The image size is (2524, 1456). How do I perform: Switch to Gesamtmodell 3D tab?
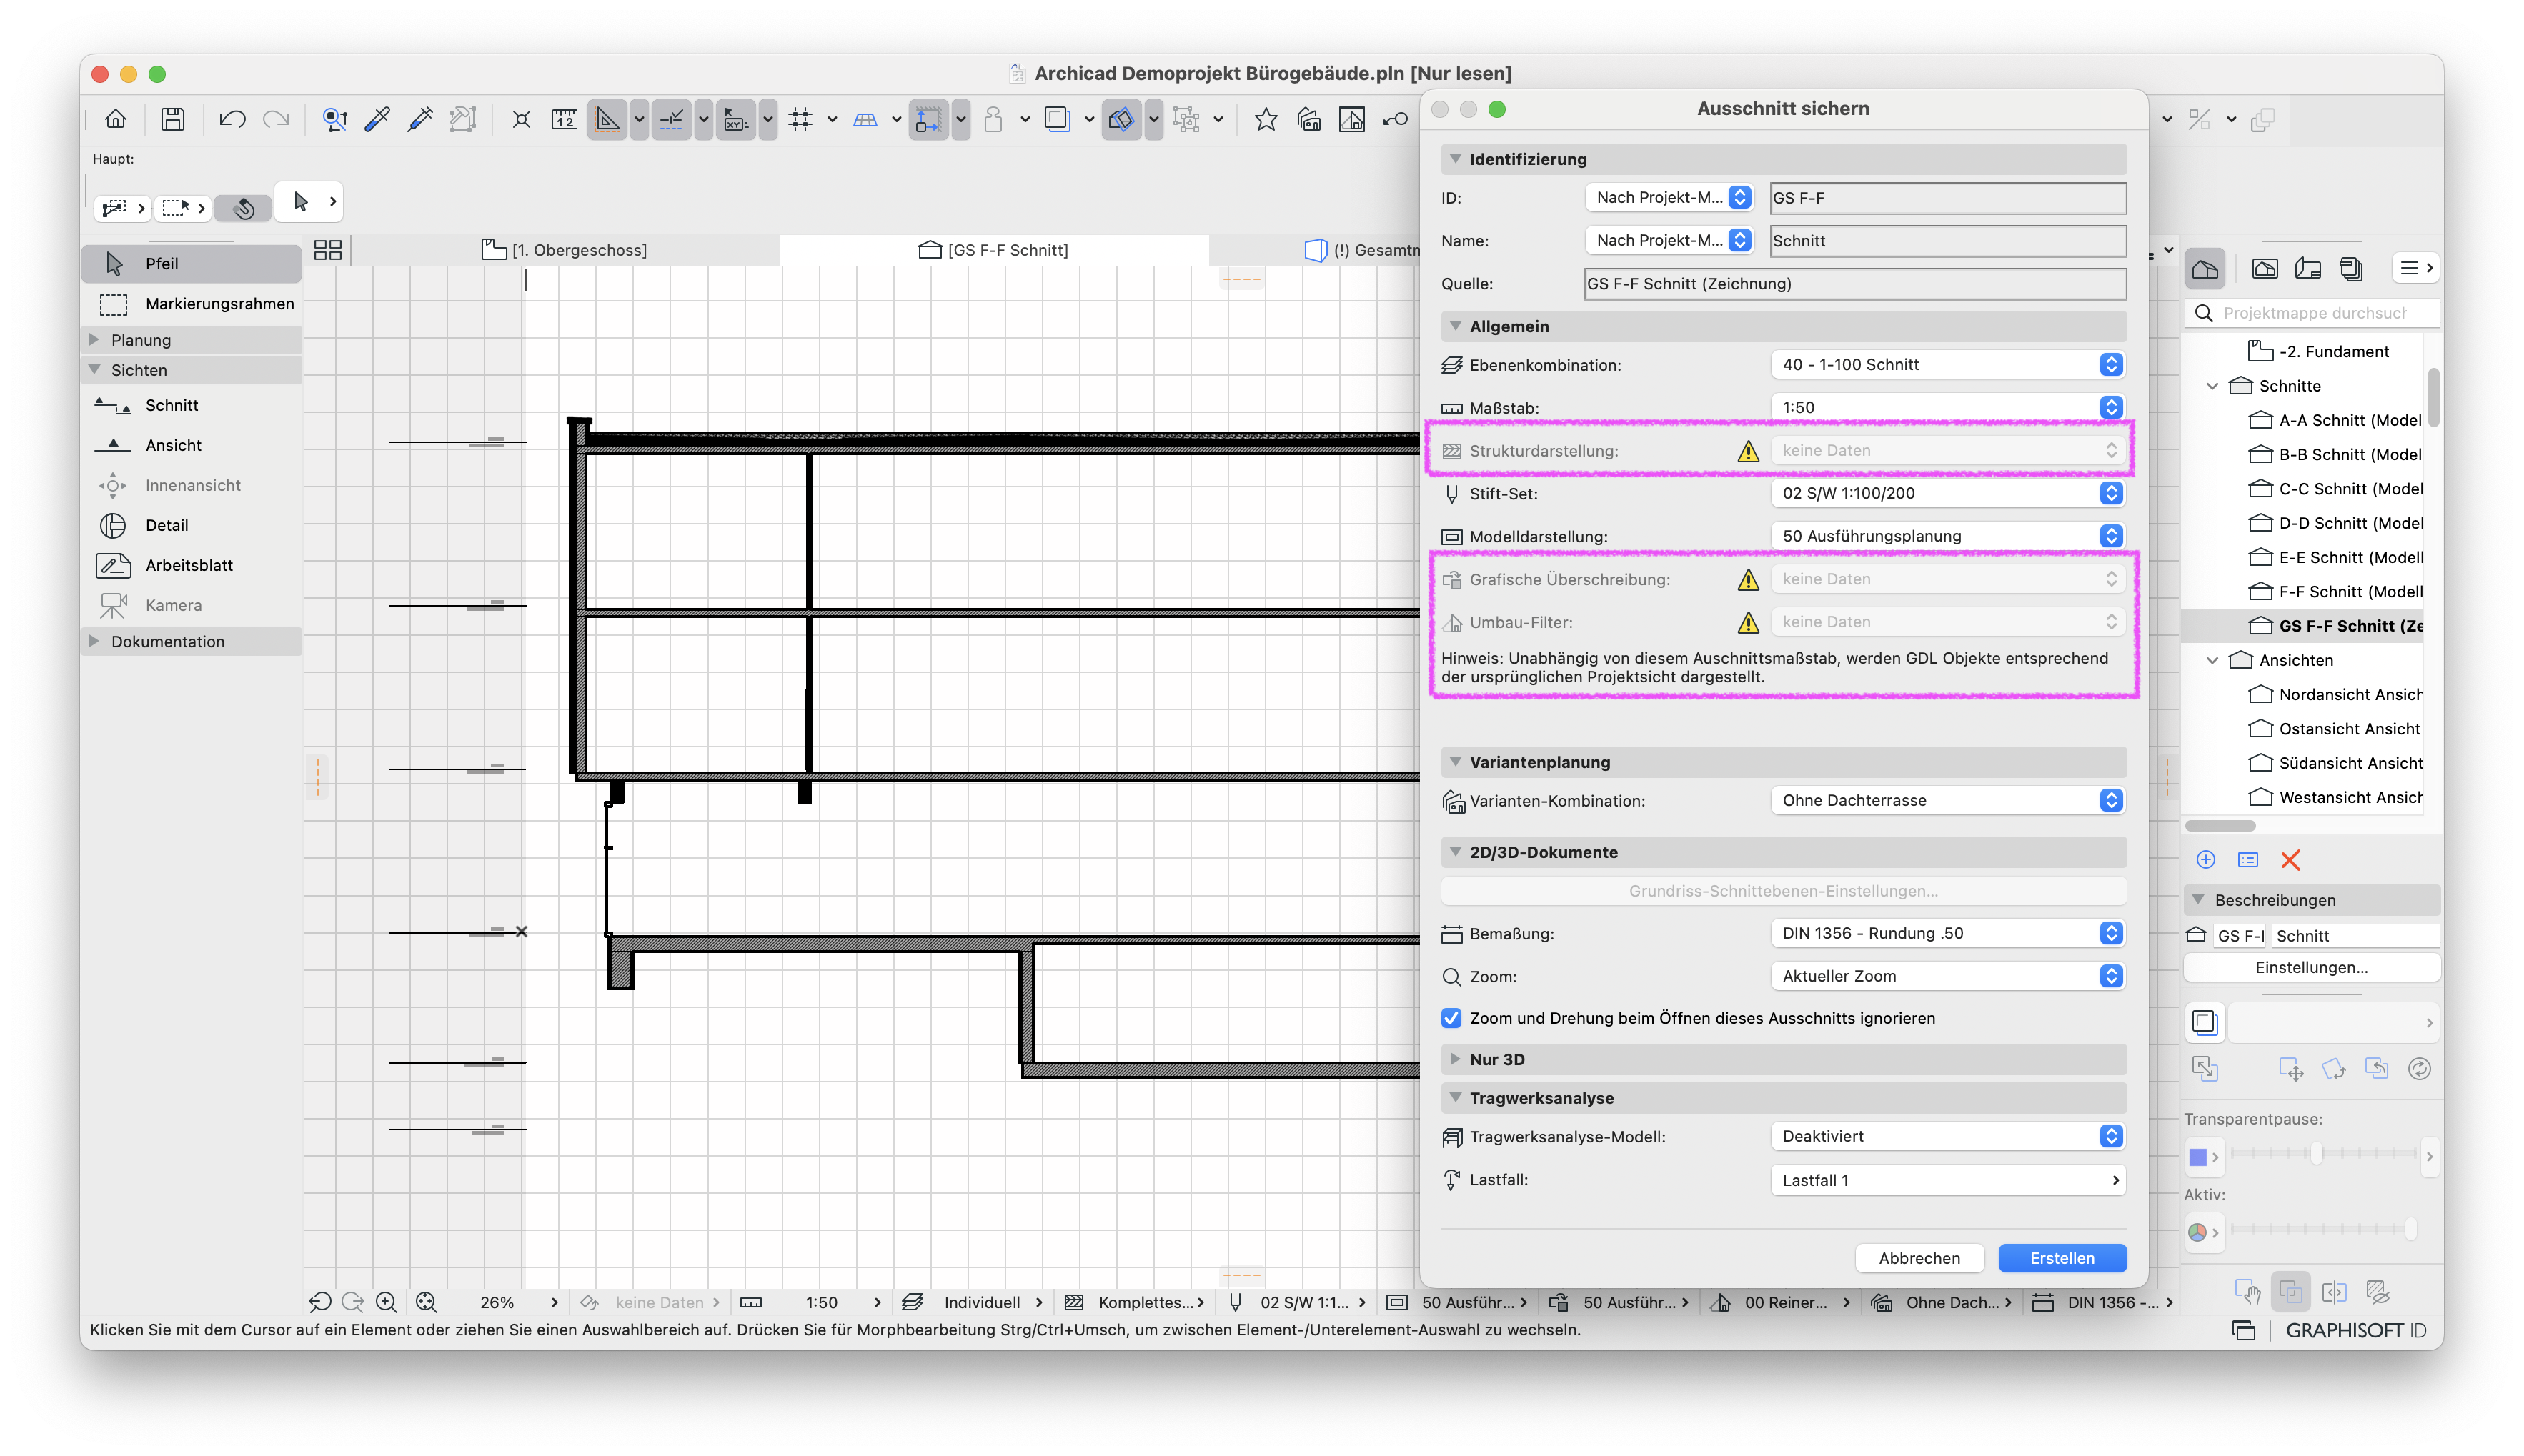(1362, 250)
